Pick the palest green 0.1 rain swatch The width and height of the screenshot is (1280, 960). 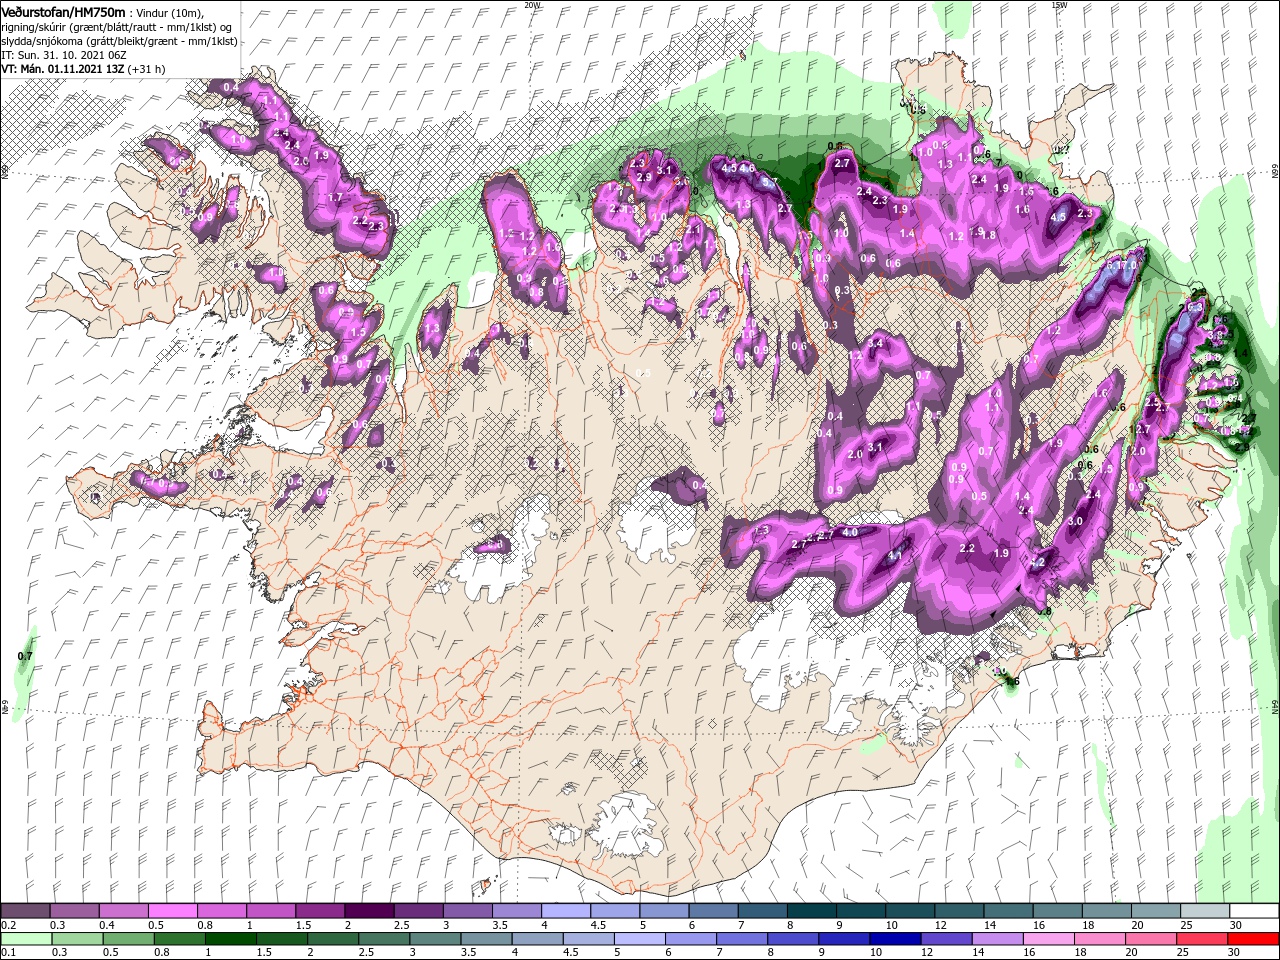click(x=25, y=939)
